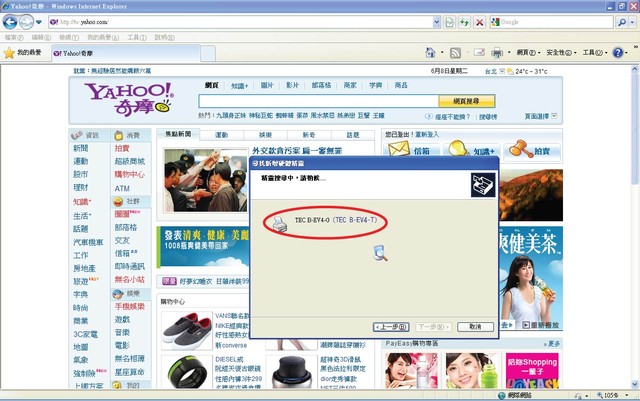Expand the 頁面選擇 dropdown
Image resolution: width=640 pixels, height=401 pixels.
tap(554, 116)
